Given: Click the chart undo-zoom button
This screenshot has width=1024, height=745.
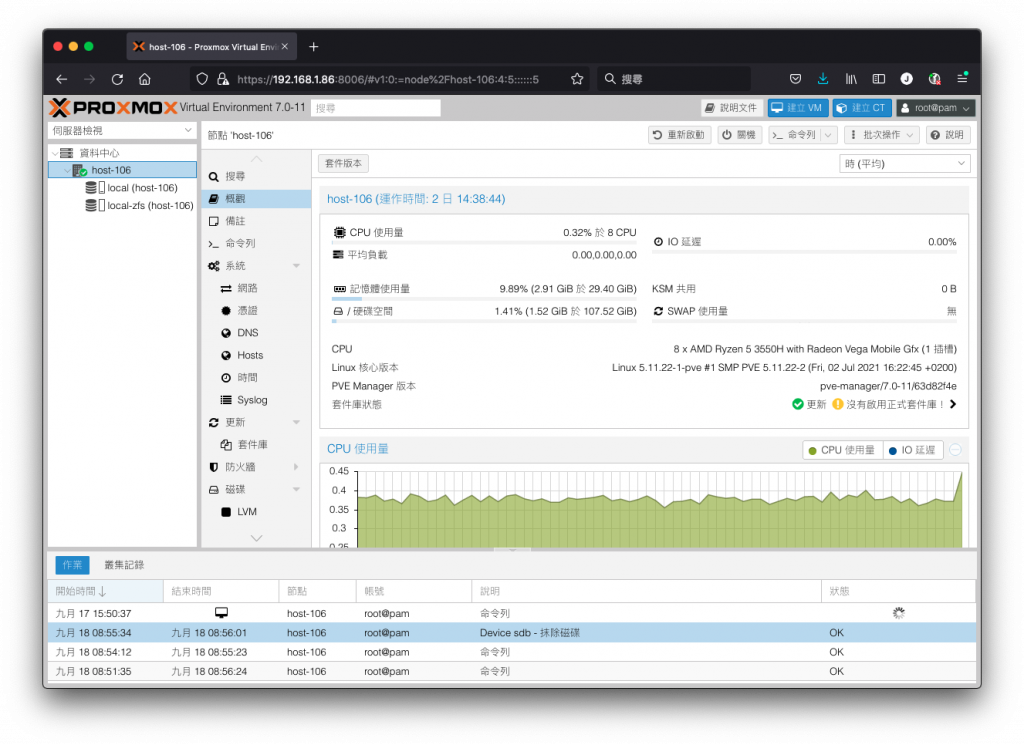Looking at the screenshot, I should coord(955,450).
